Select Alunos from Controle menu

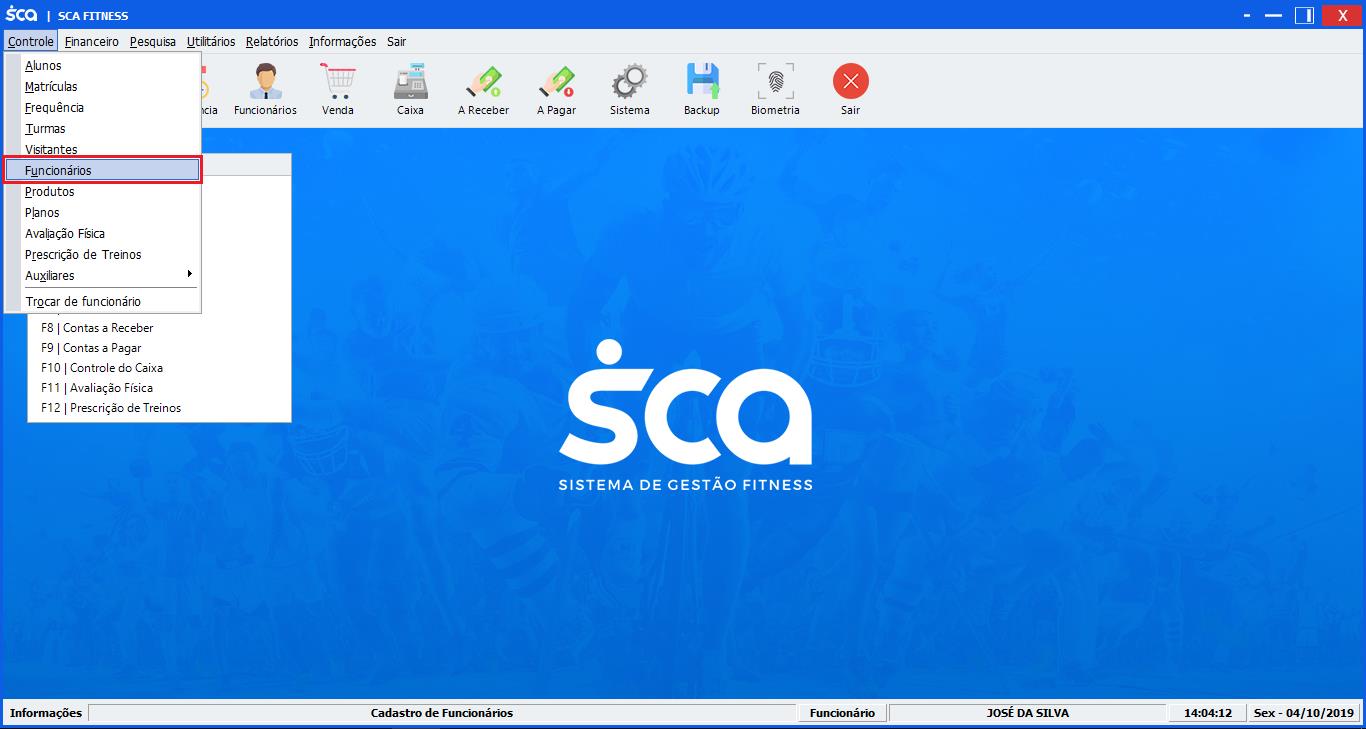pyautogui.click(x=103, y=65)
